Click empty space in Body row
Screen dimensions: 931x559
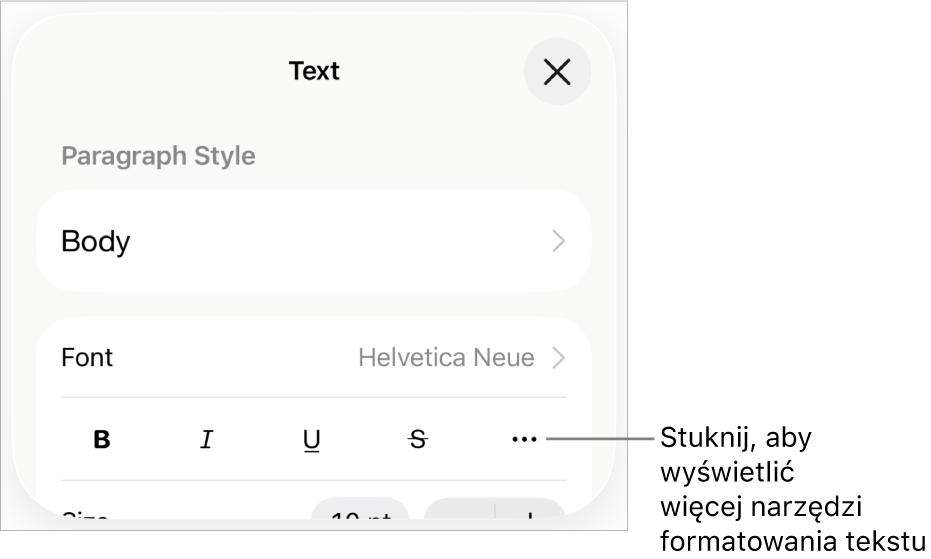tap(330, 241)
